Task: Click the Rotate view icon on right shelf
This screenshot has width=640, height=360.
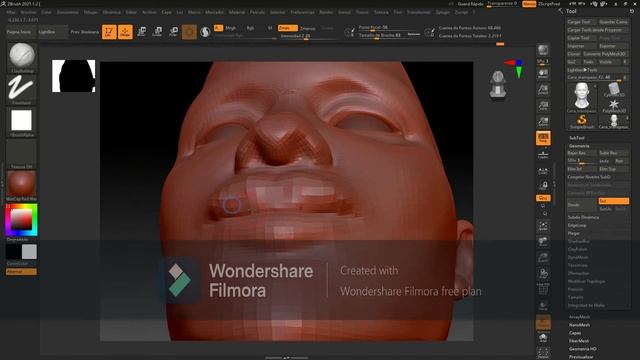Action: pos(543,273)
